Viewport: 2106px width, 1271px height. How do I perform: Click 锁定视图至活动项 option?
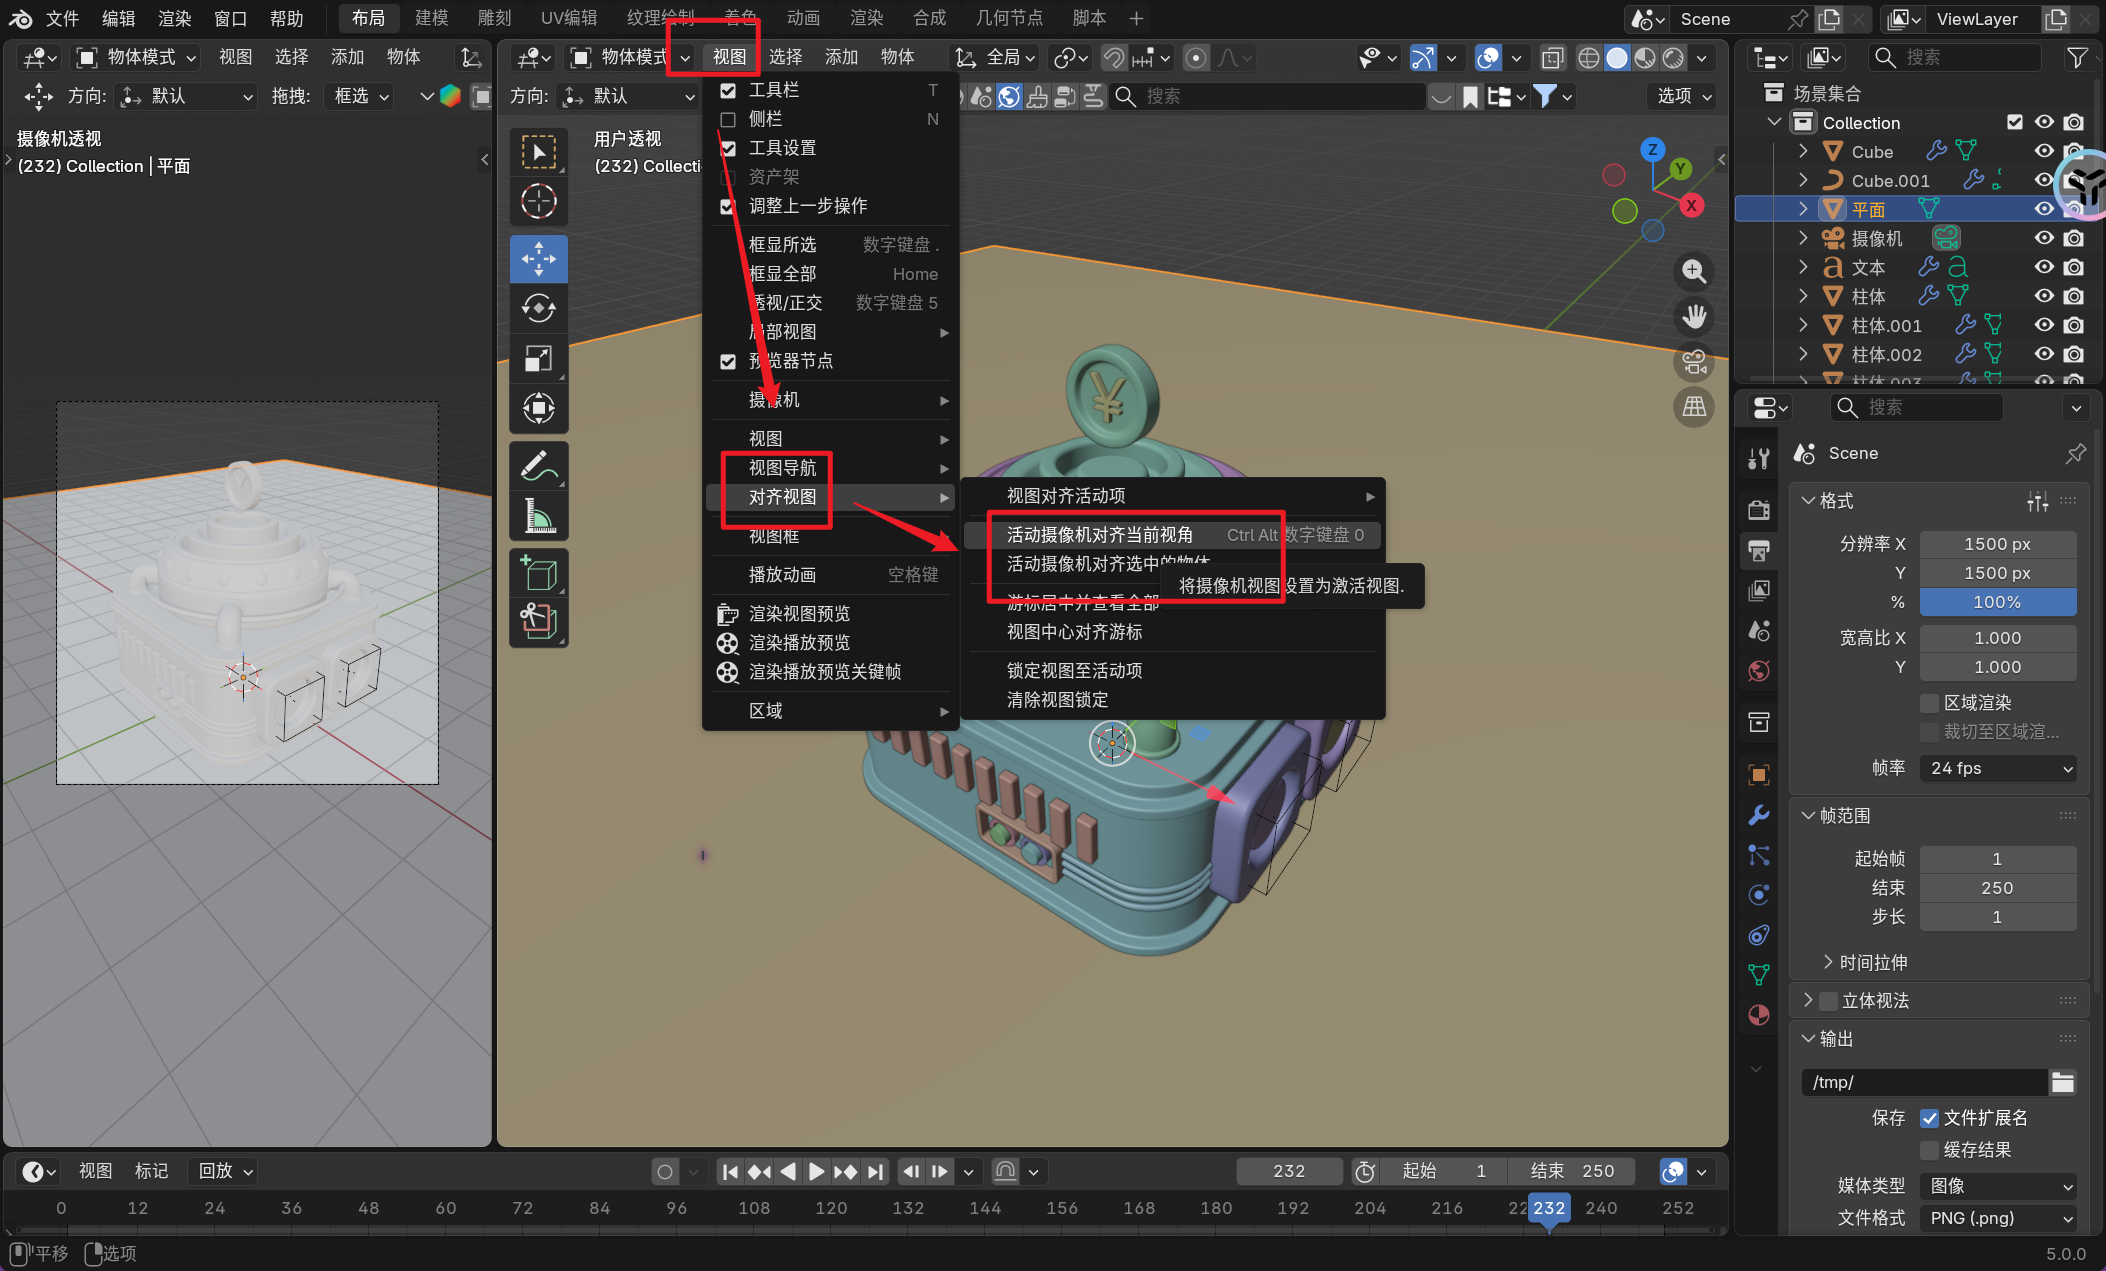(1074, 671)
